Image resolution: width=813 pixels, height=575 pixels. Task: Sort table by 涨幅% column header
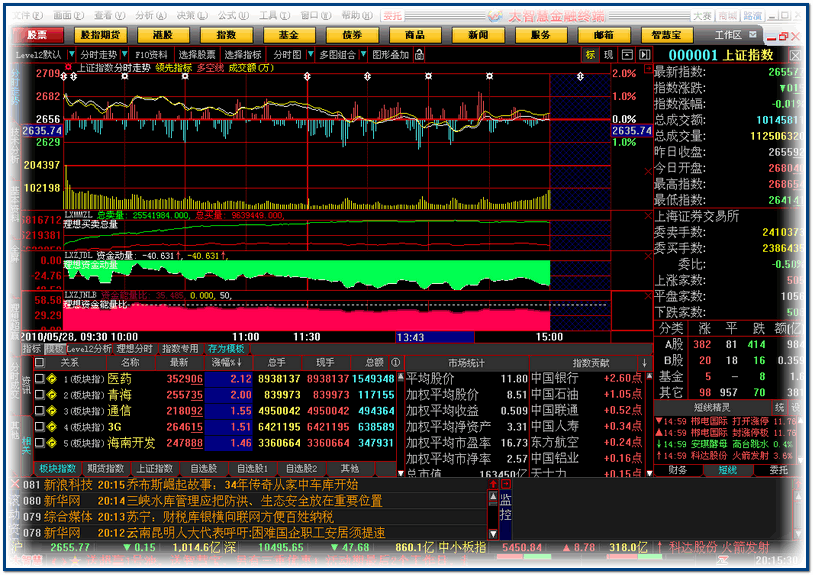(x=226, y=363)
